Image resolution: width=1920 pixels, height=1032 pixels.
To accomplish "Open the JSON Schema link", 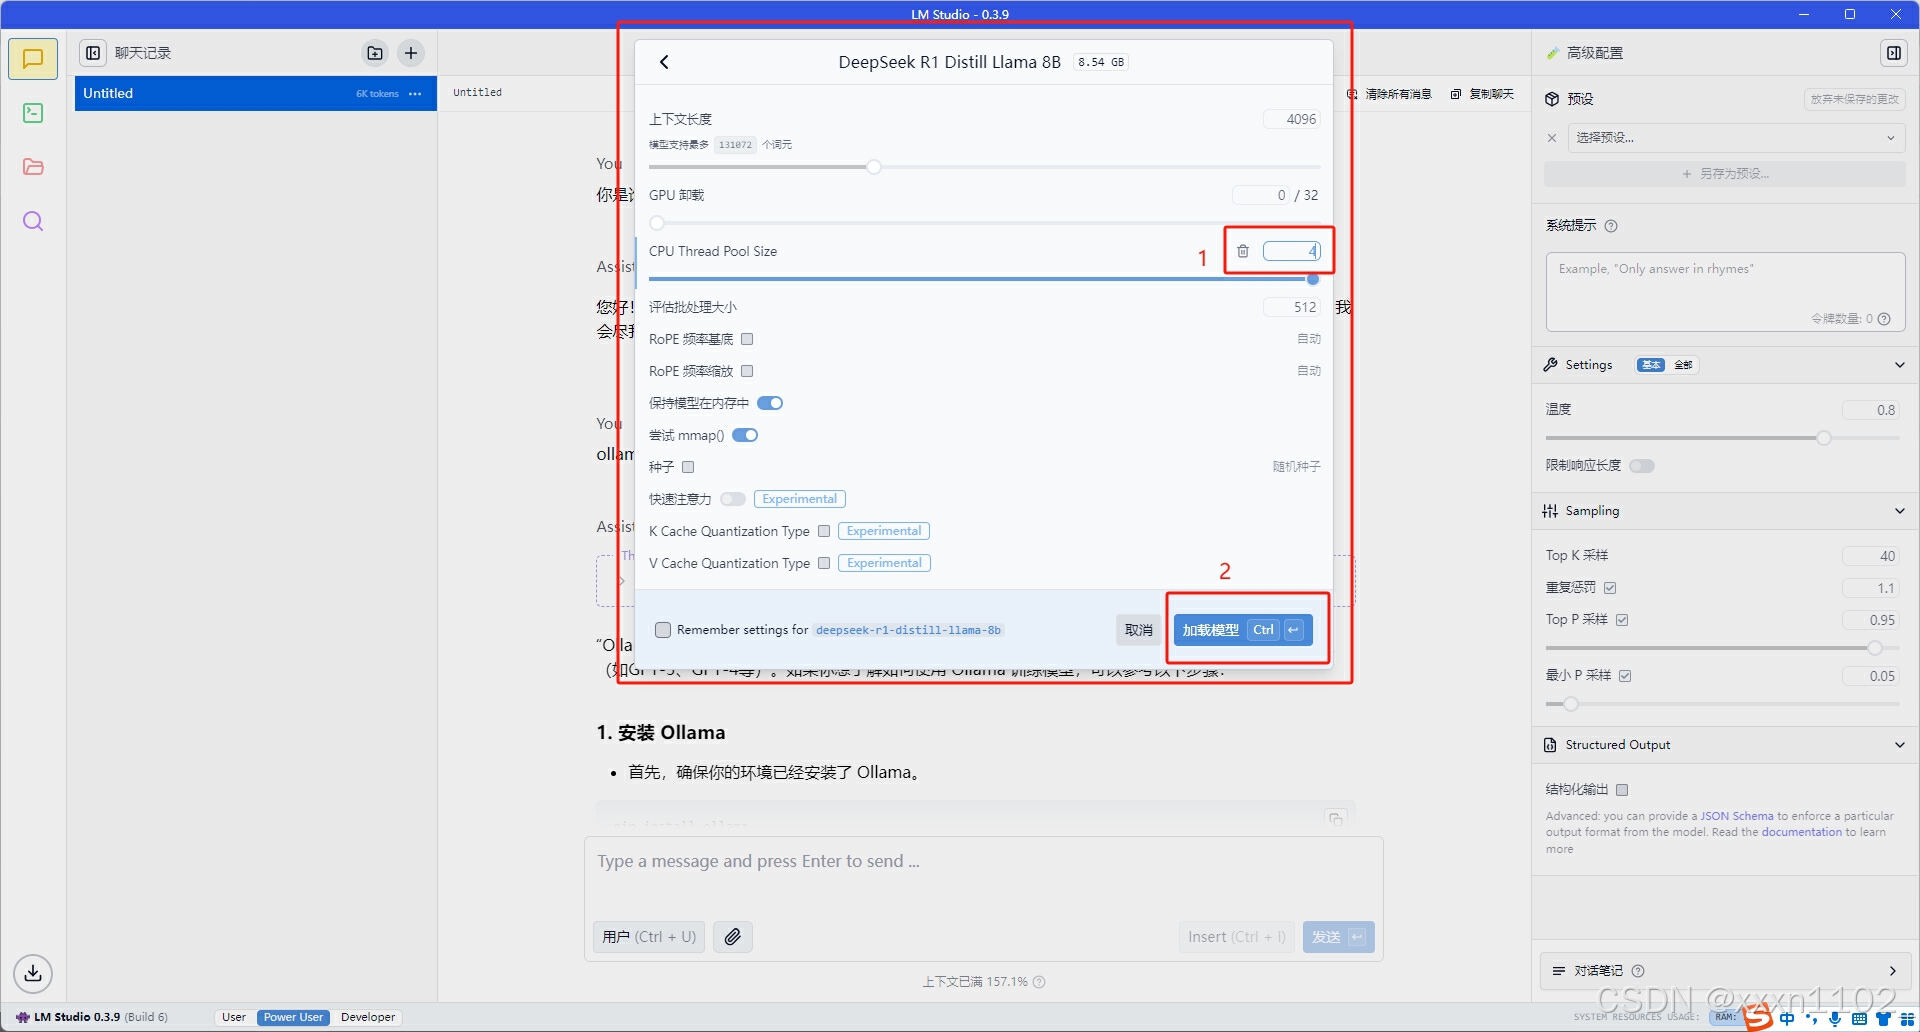I will tap(1737, 816).
